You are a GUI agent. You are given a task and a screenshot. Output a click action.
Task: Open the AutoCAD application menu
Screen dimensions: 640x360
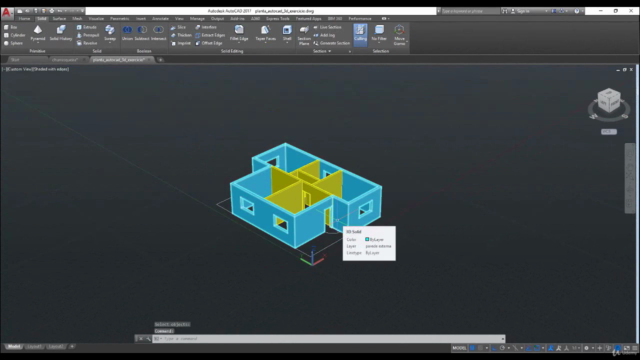[x=6, y=12]
